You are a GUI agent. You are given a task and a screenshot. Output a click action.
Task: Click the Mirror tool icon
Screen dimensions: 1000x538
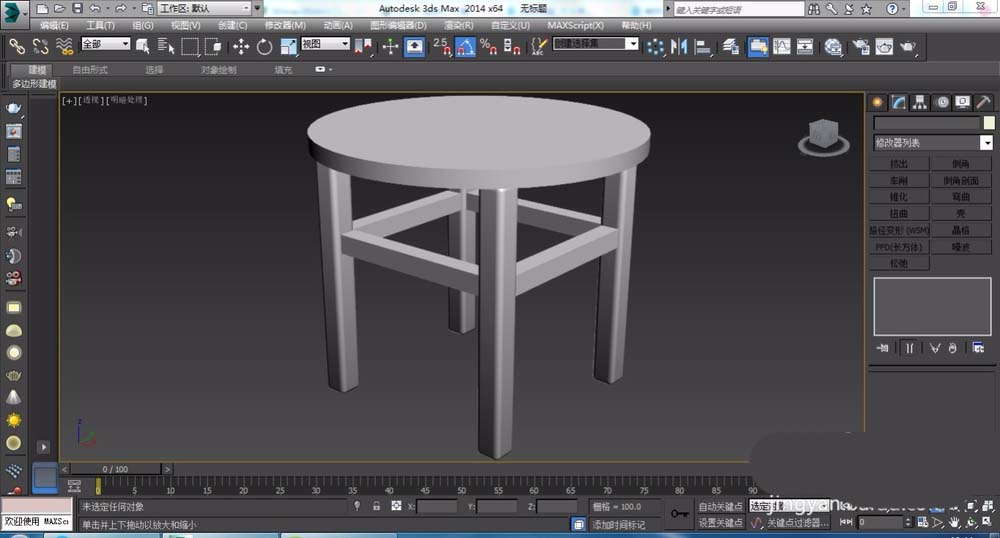[x=681, y=46]
